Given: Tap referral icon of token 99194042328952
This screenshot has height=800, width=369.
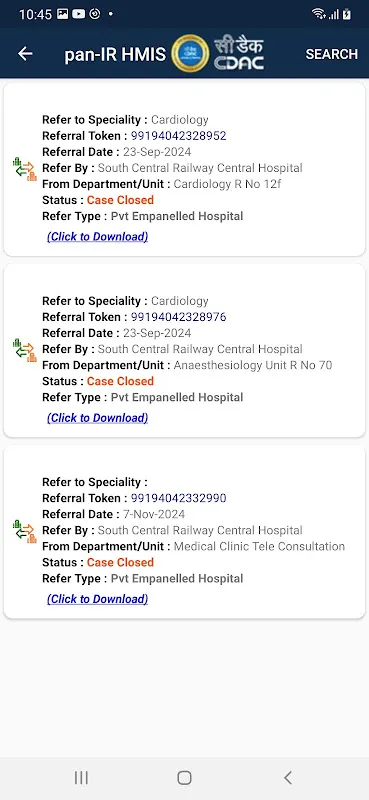Looking at the screenshot, I should pyautogui.click(x=24, y=169).
